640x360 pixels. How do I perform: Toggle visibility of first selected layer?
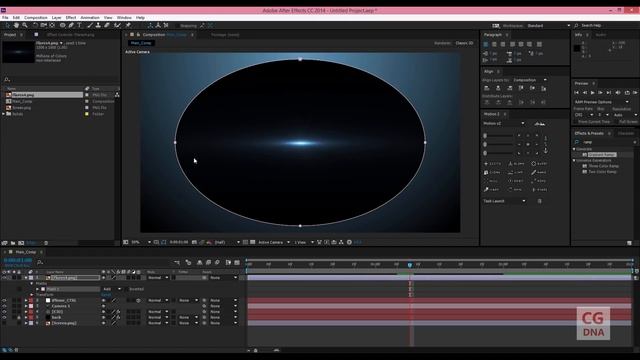4,278
